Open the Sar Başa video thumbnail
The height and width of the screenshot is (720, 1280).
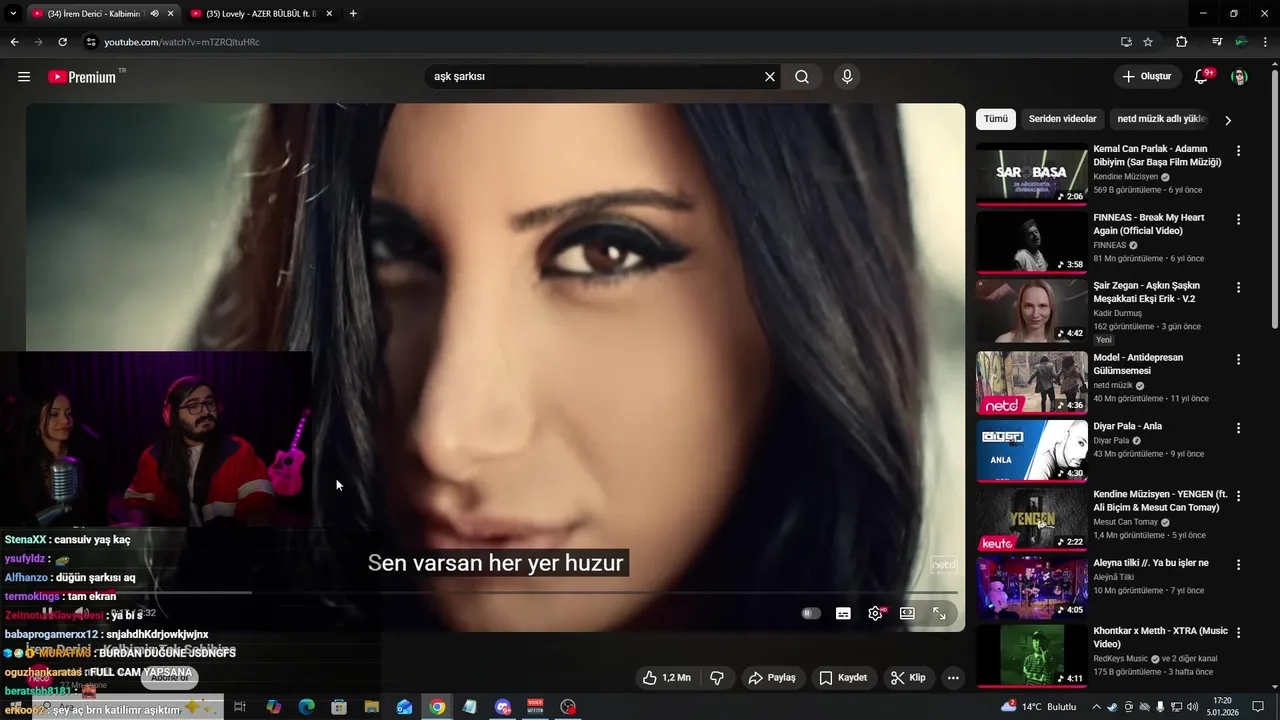coord(1032,173)
